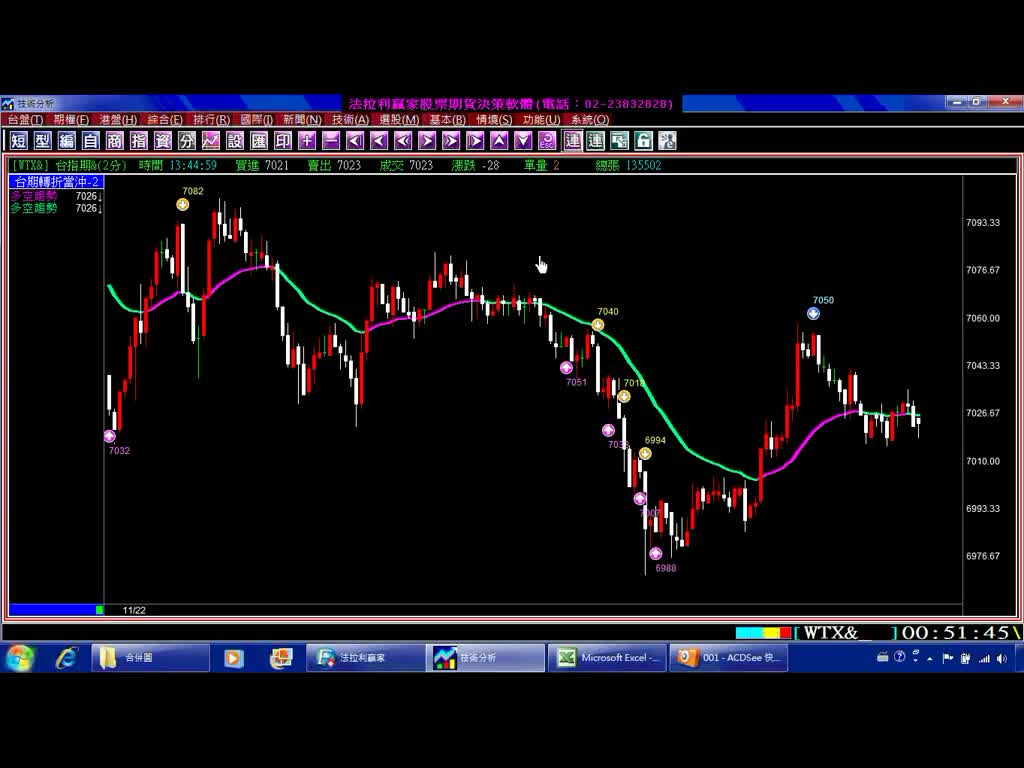Click the 6994 sell signal marker
Screen dimensions: 1024x768
(645, 453)
